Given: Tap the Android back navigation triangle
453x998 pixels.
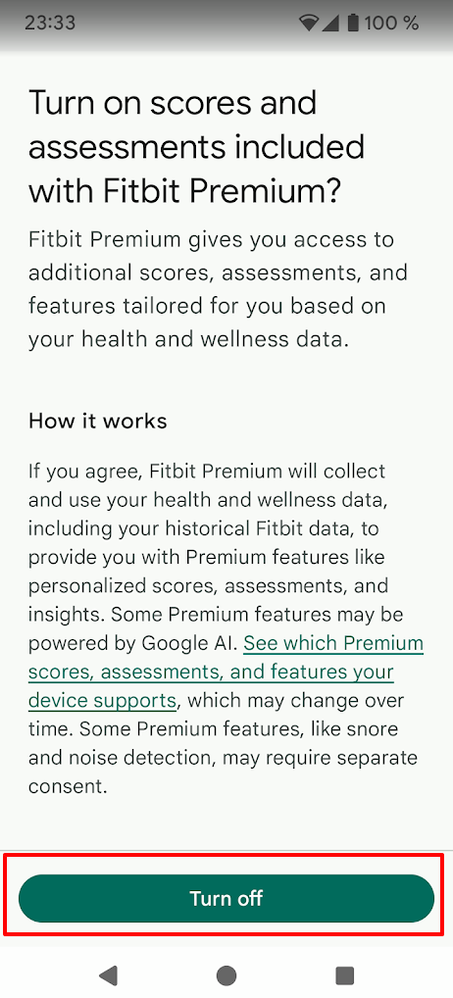Looking at the screenshot, I should (109, 974).
